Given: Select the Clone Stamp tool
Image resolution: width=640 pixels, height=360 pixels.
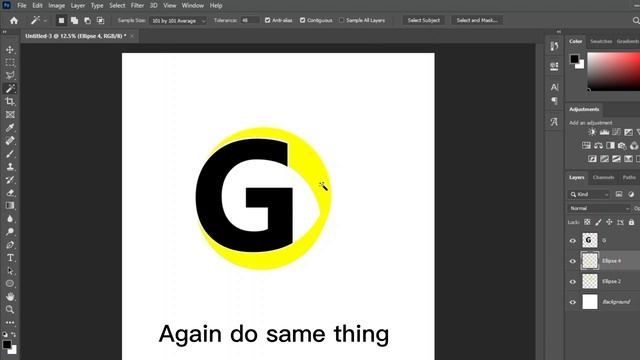Looking at the screenshot, I should coord(10,167).
